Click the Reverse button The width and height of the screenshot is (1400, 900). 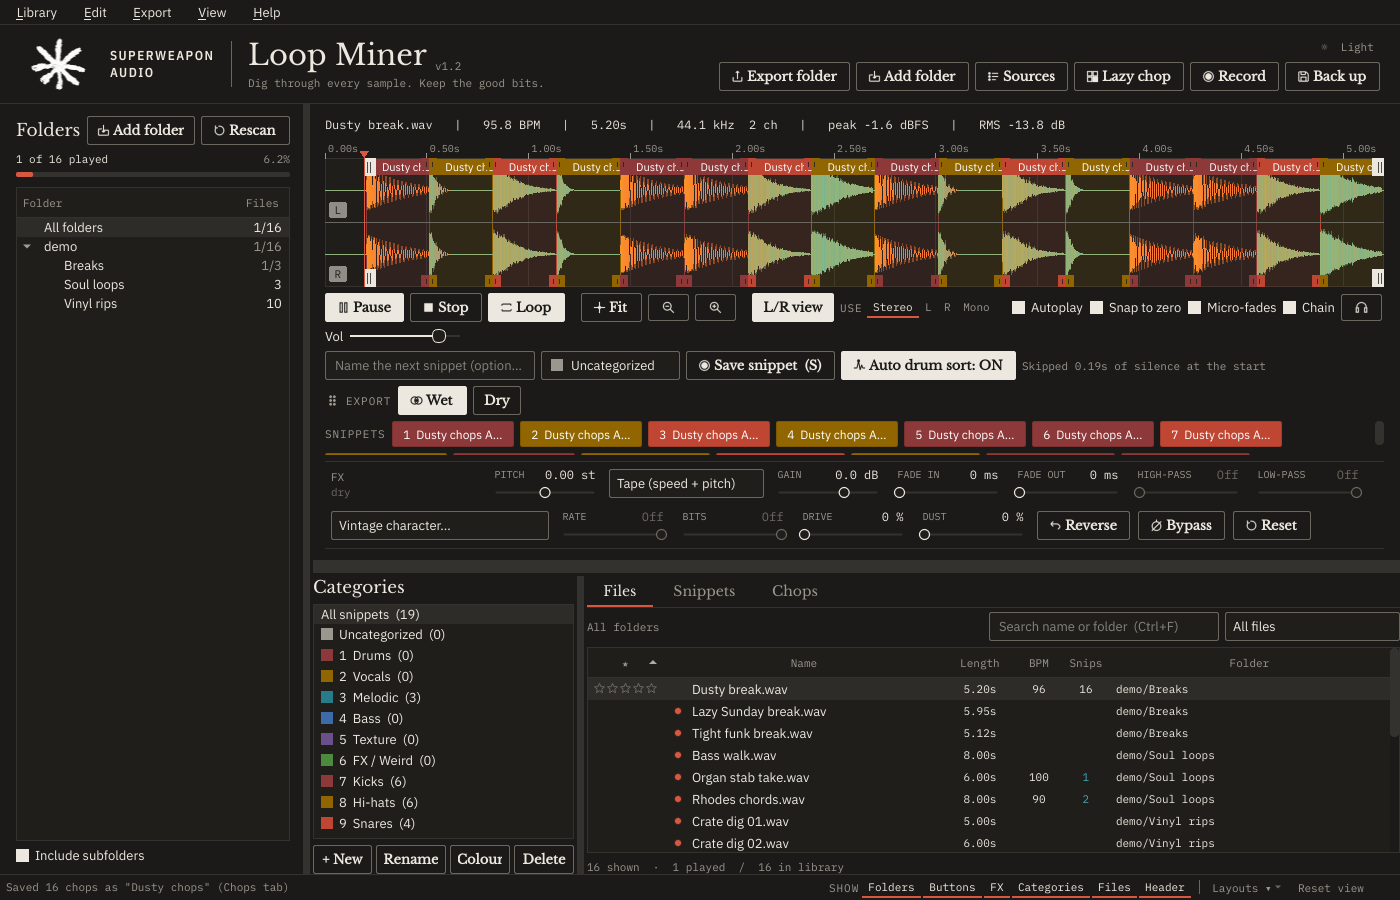tap(1084, 526)
